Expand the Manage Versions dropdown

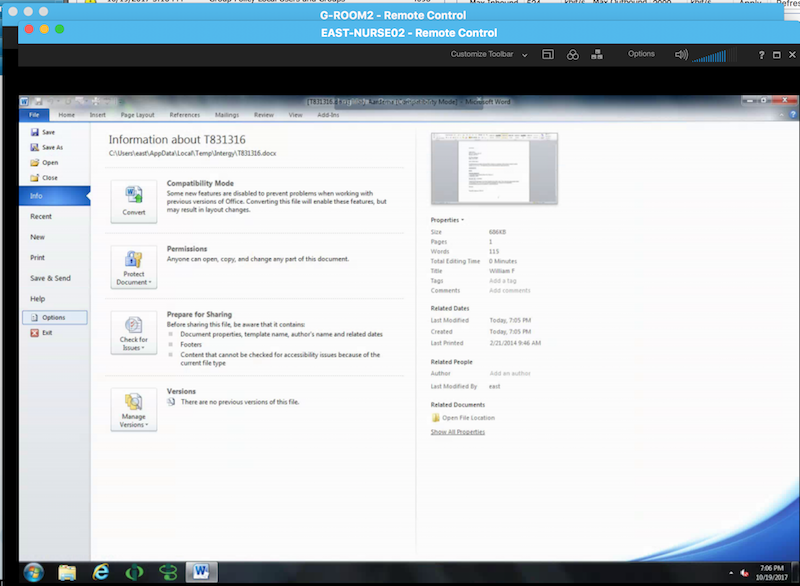click(x=134, y=410)
